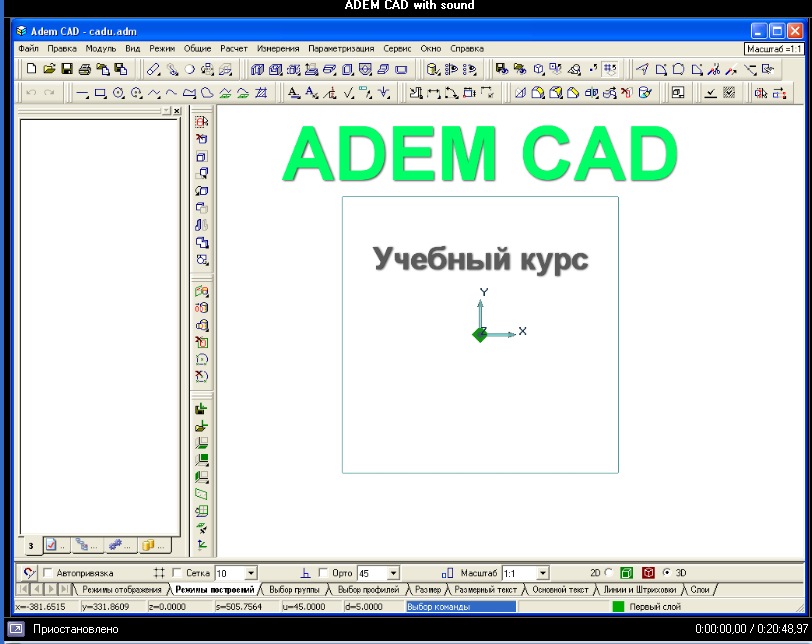Select the Hatching tool icon
The width and height of the screenshot is (812, 644).
tap(261, 93)
